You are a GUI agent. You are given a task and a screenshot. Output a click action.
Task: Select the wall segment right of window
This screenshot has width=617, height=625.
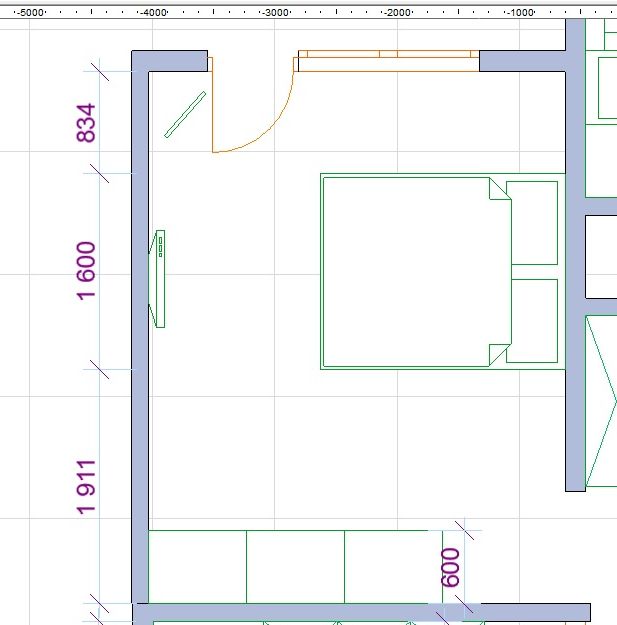tap(522, 61)
